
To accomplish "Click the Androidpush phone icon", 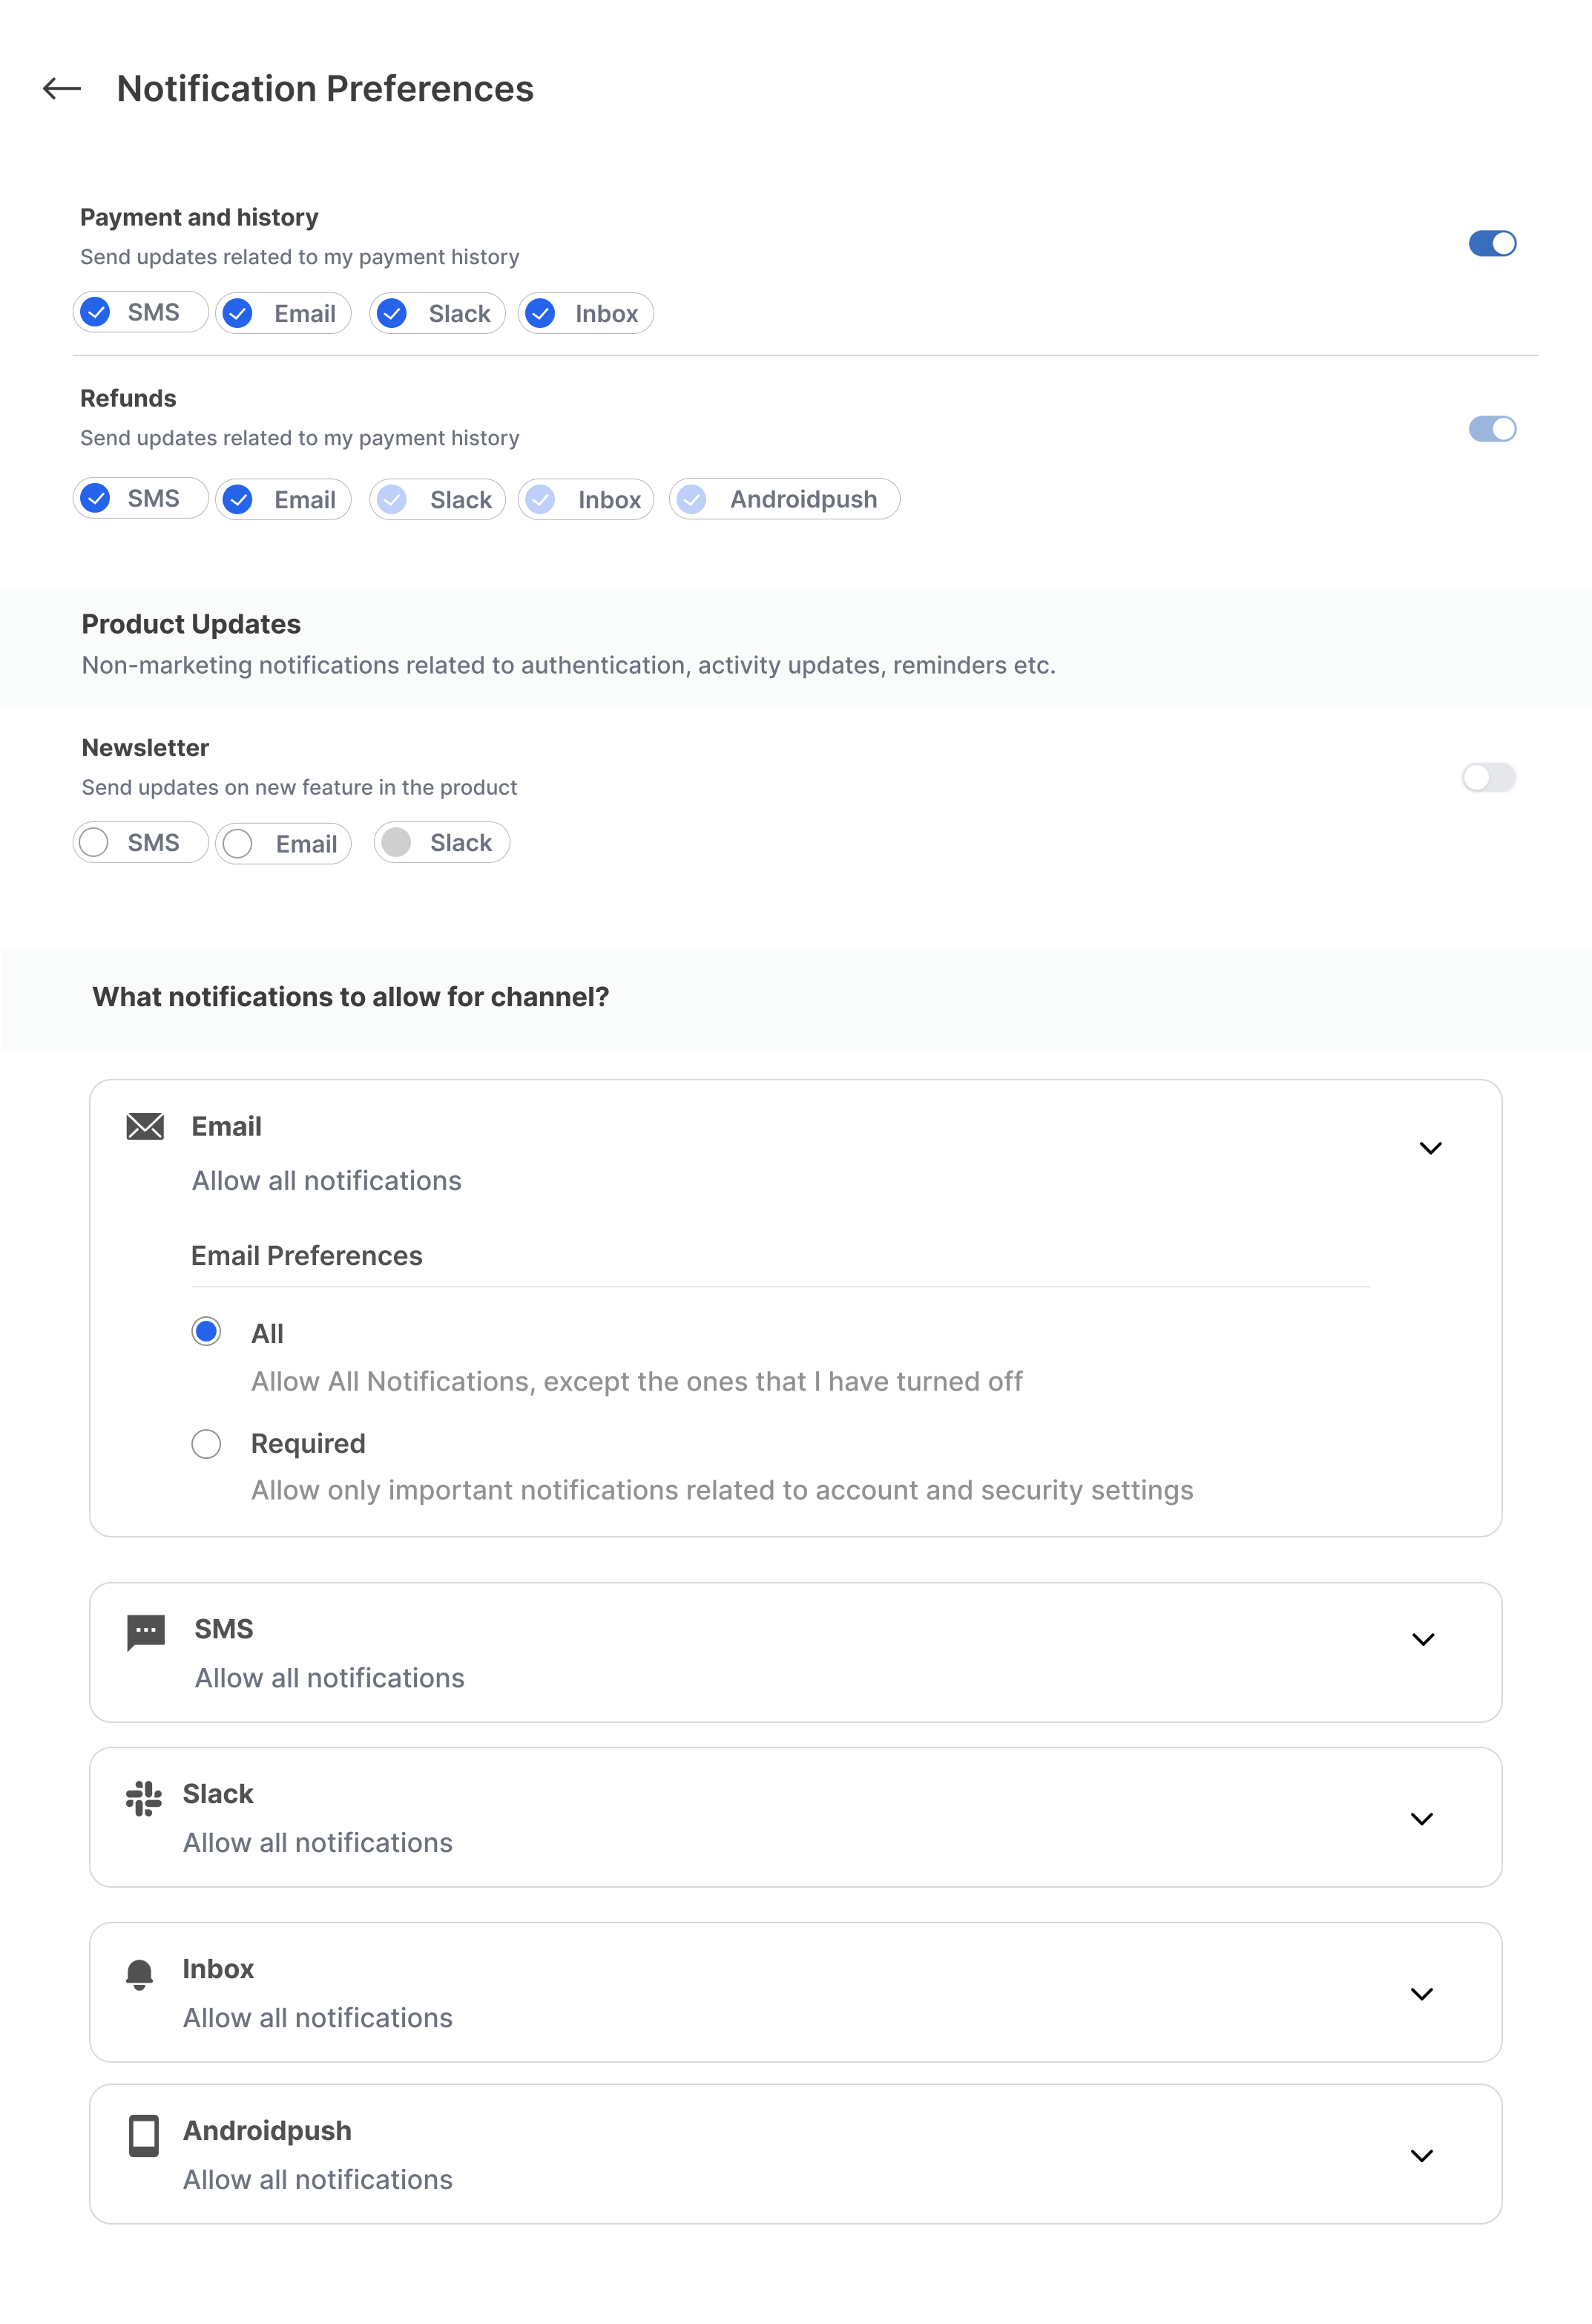I will coord(144,2136).
